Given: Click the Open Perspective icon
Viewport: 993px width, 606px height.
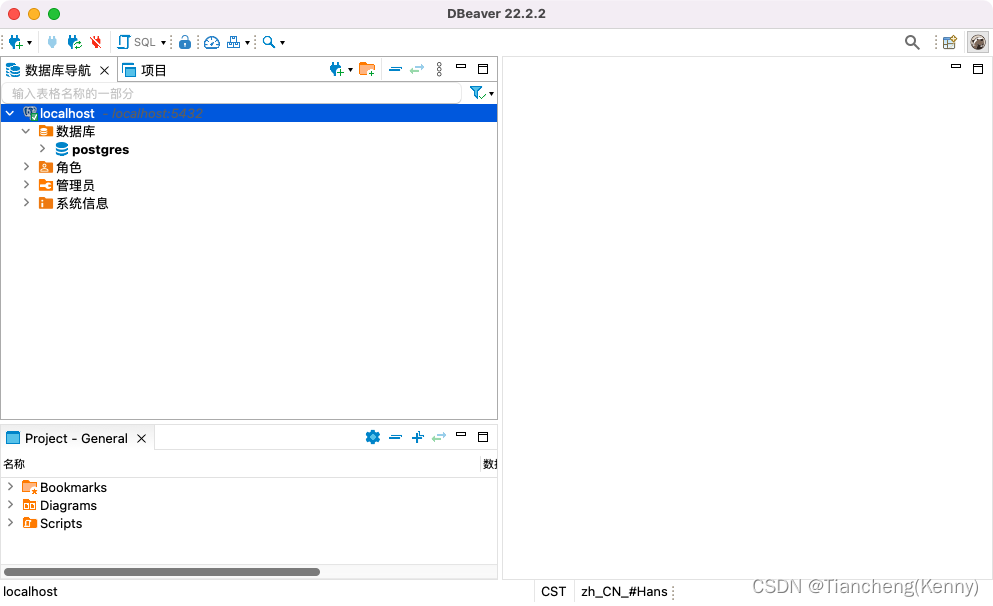Looking at the screenshot, I should click(949, 42).
